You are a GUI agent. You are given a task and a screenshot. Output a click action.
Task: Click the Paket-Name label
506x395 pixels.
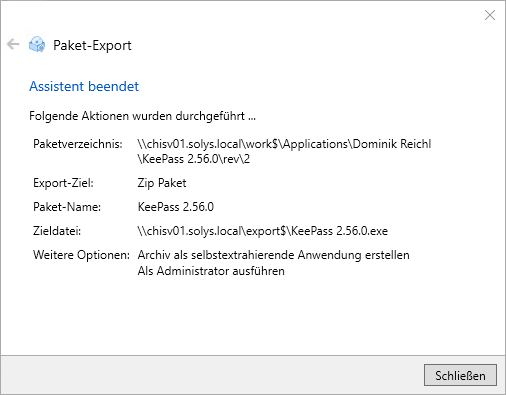point(67,207)
